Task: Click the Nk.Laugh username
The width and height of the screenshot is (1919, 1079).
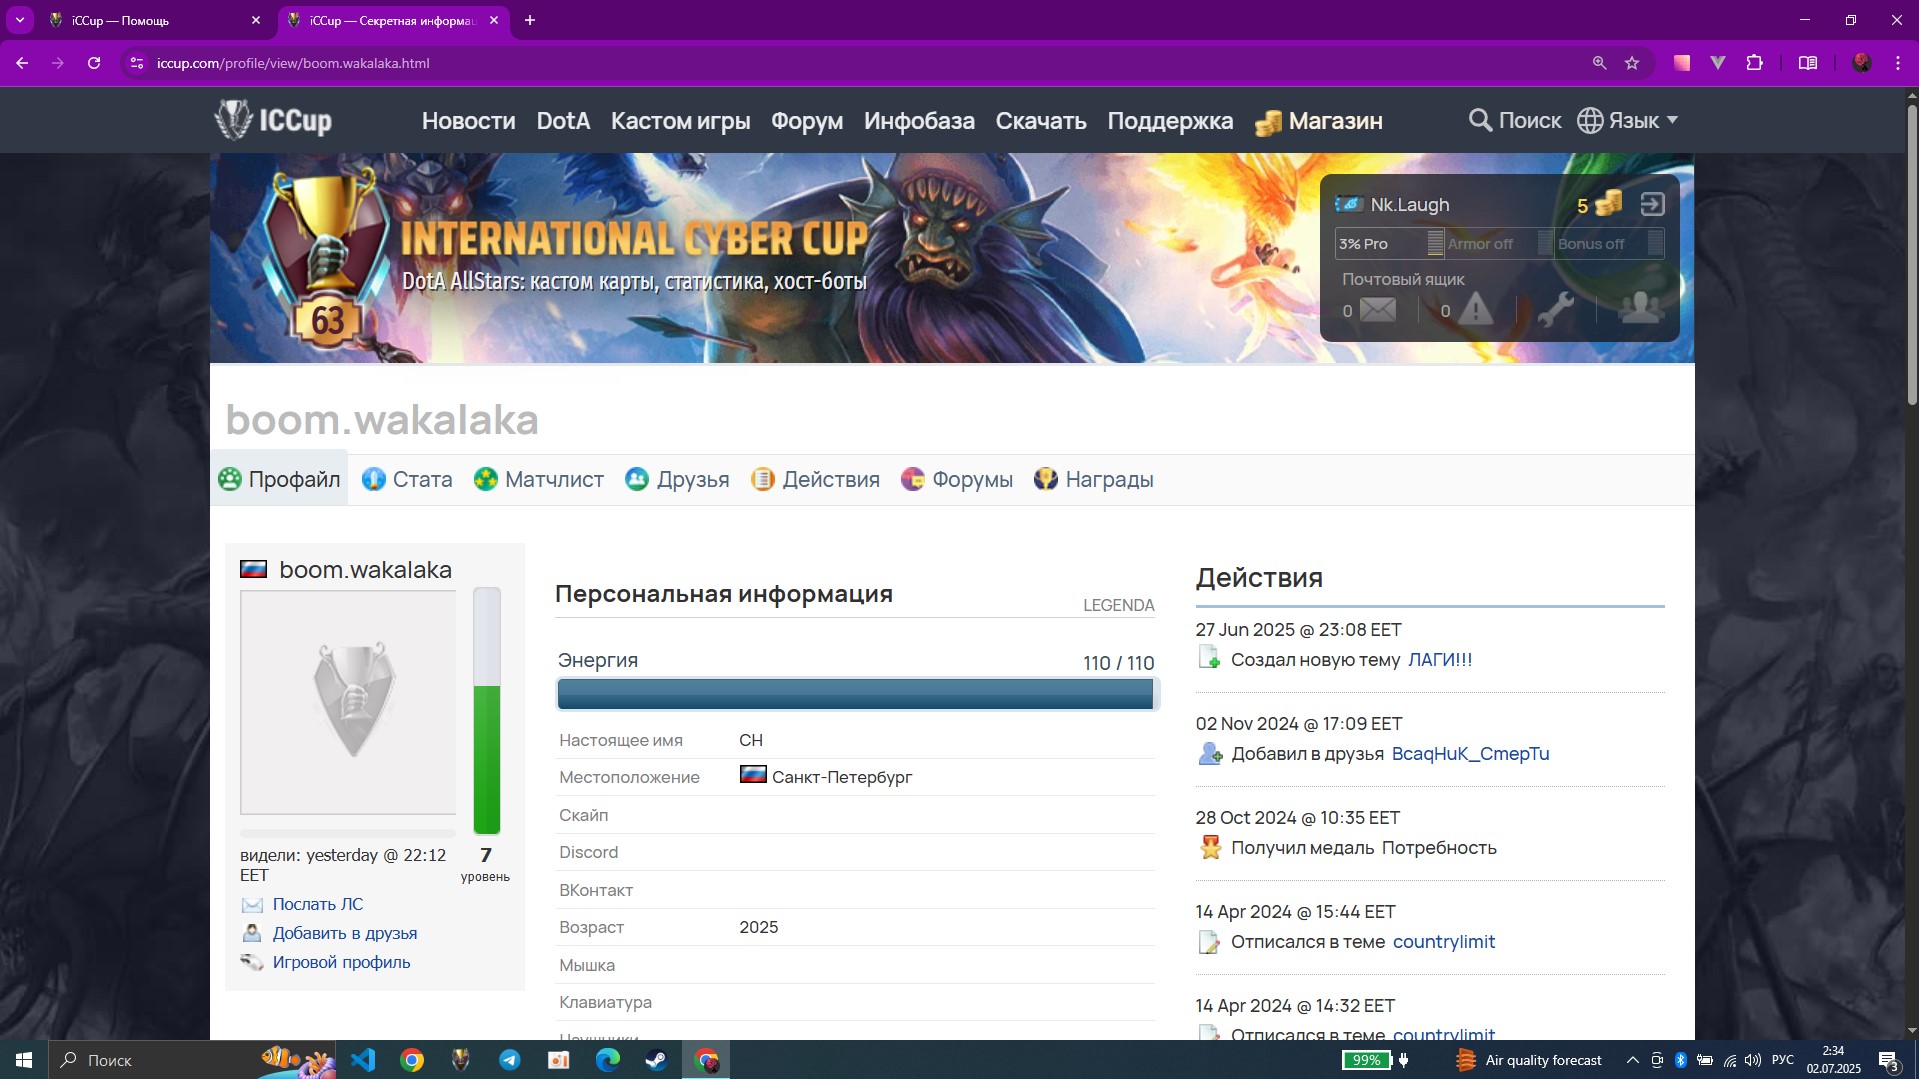Action: 1409,204
